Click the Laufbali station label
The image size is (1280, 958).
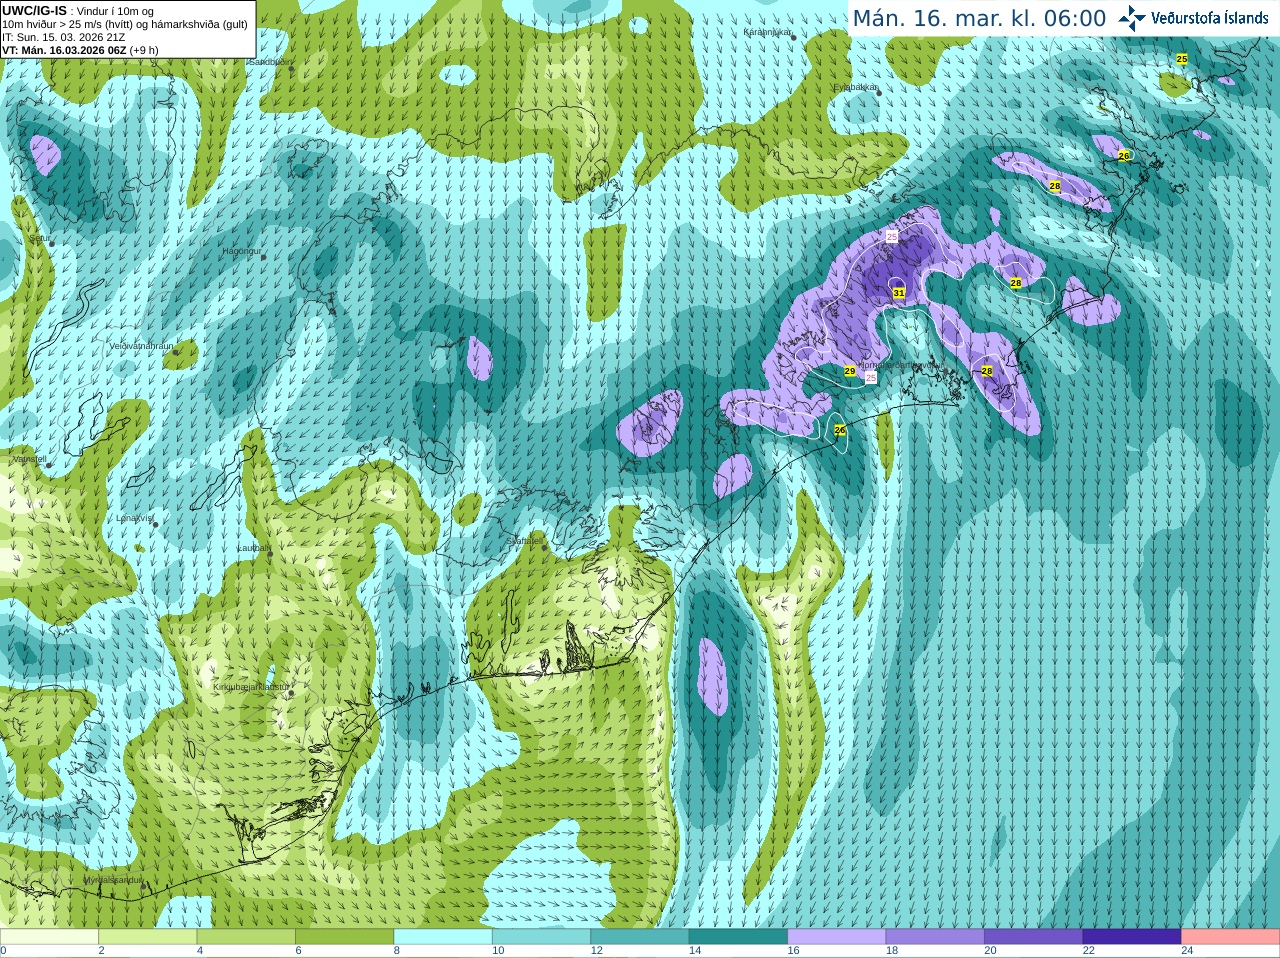click(x=253, y=548)
